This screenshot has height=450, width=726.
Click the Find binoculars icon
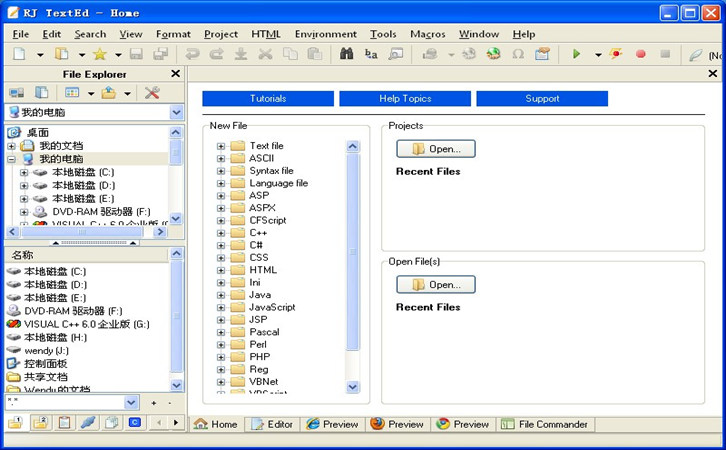(347, 54)
